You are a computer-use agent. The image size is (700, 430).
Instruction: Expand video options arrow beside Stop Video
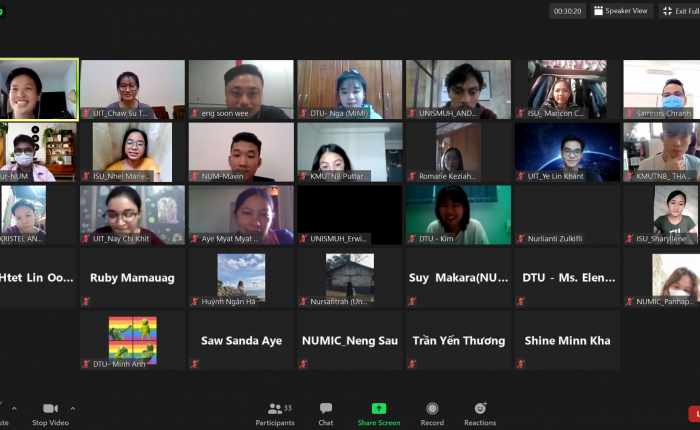tap(72, 408)
